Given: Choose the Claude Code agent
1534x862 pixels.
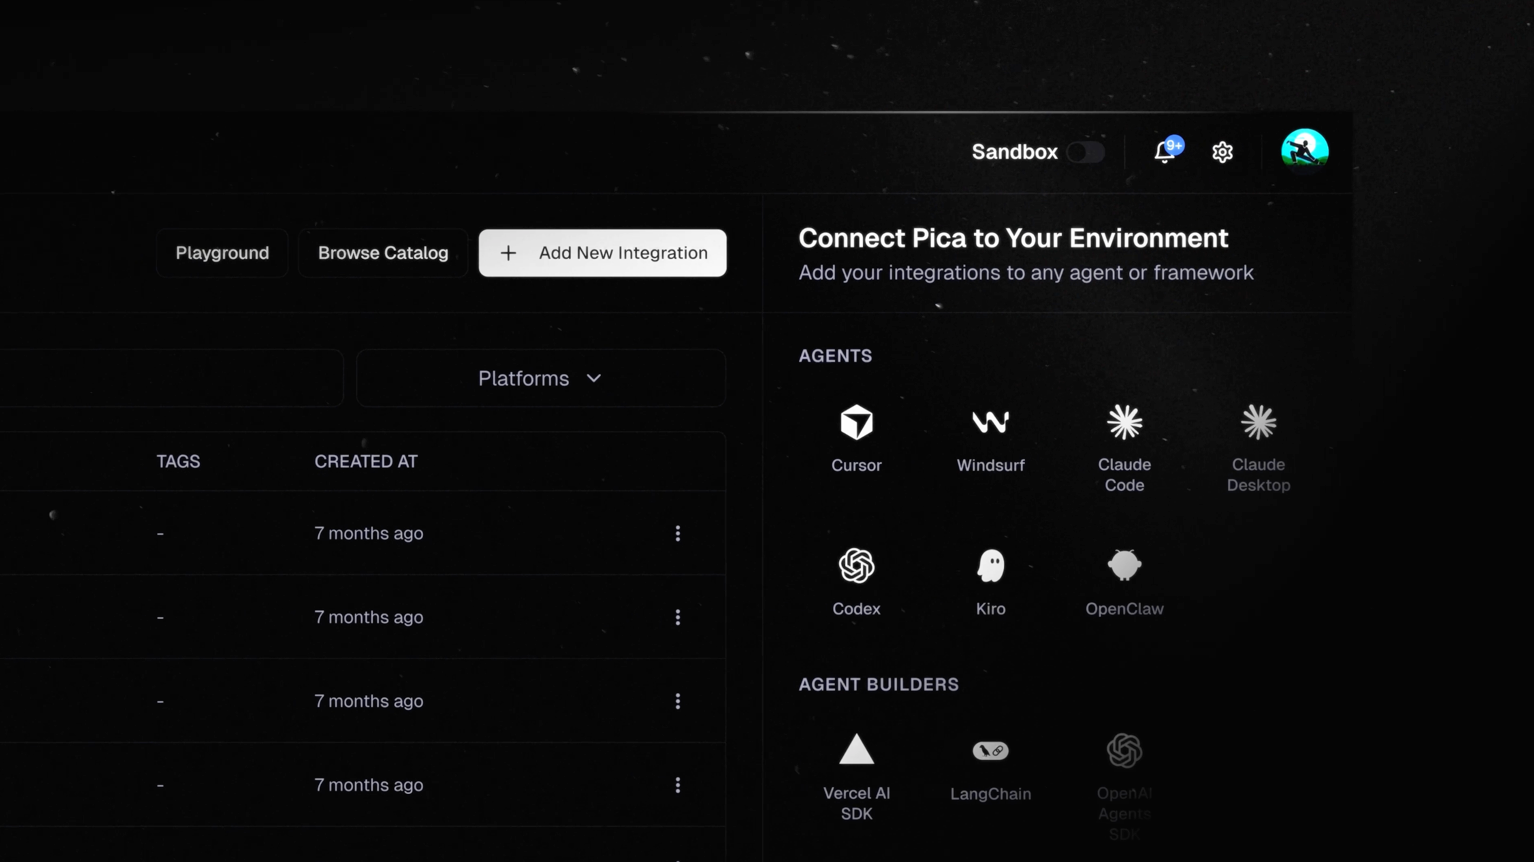Looking at the screenshot, I should (x=1124, y=448).
